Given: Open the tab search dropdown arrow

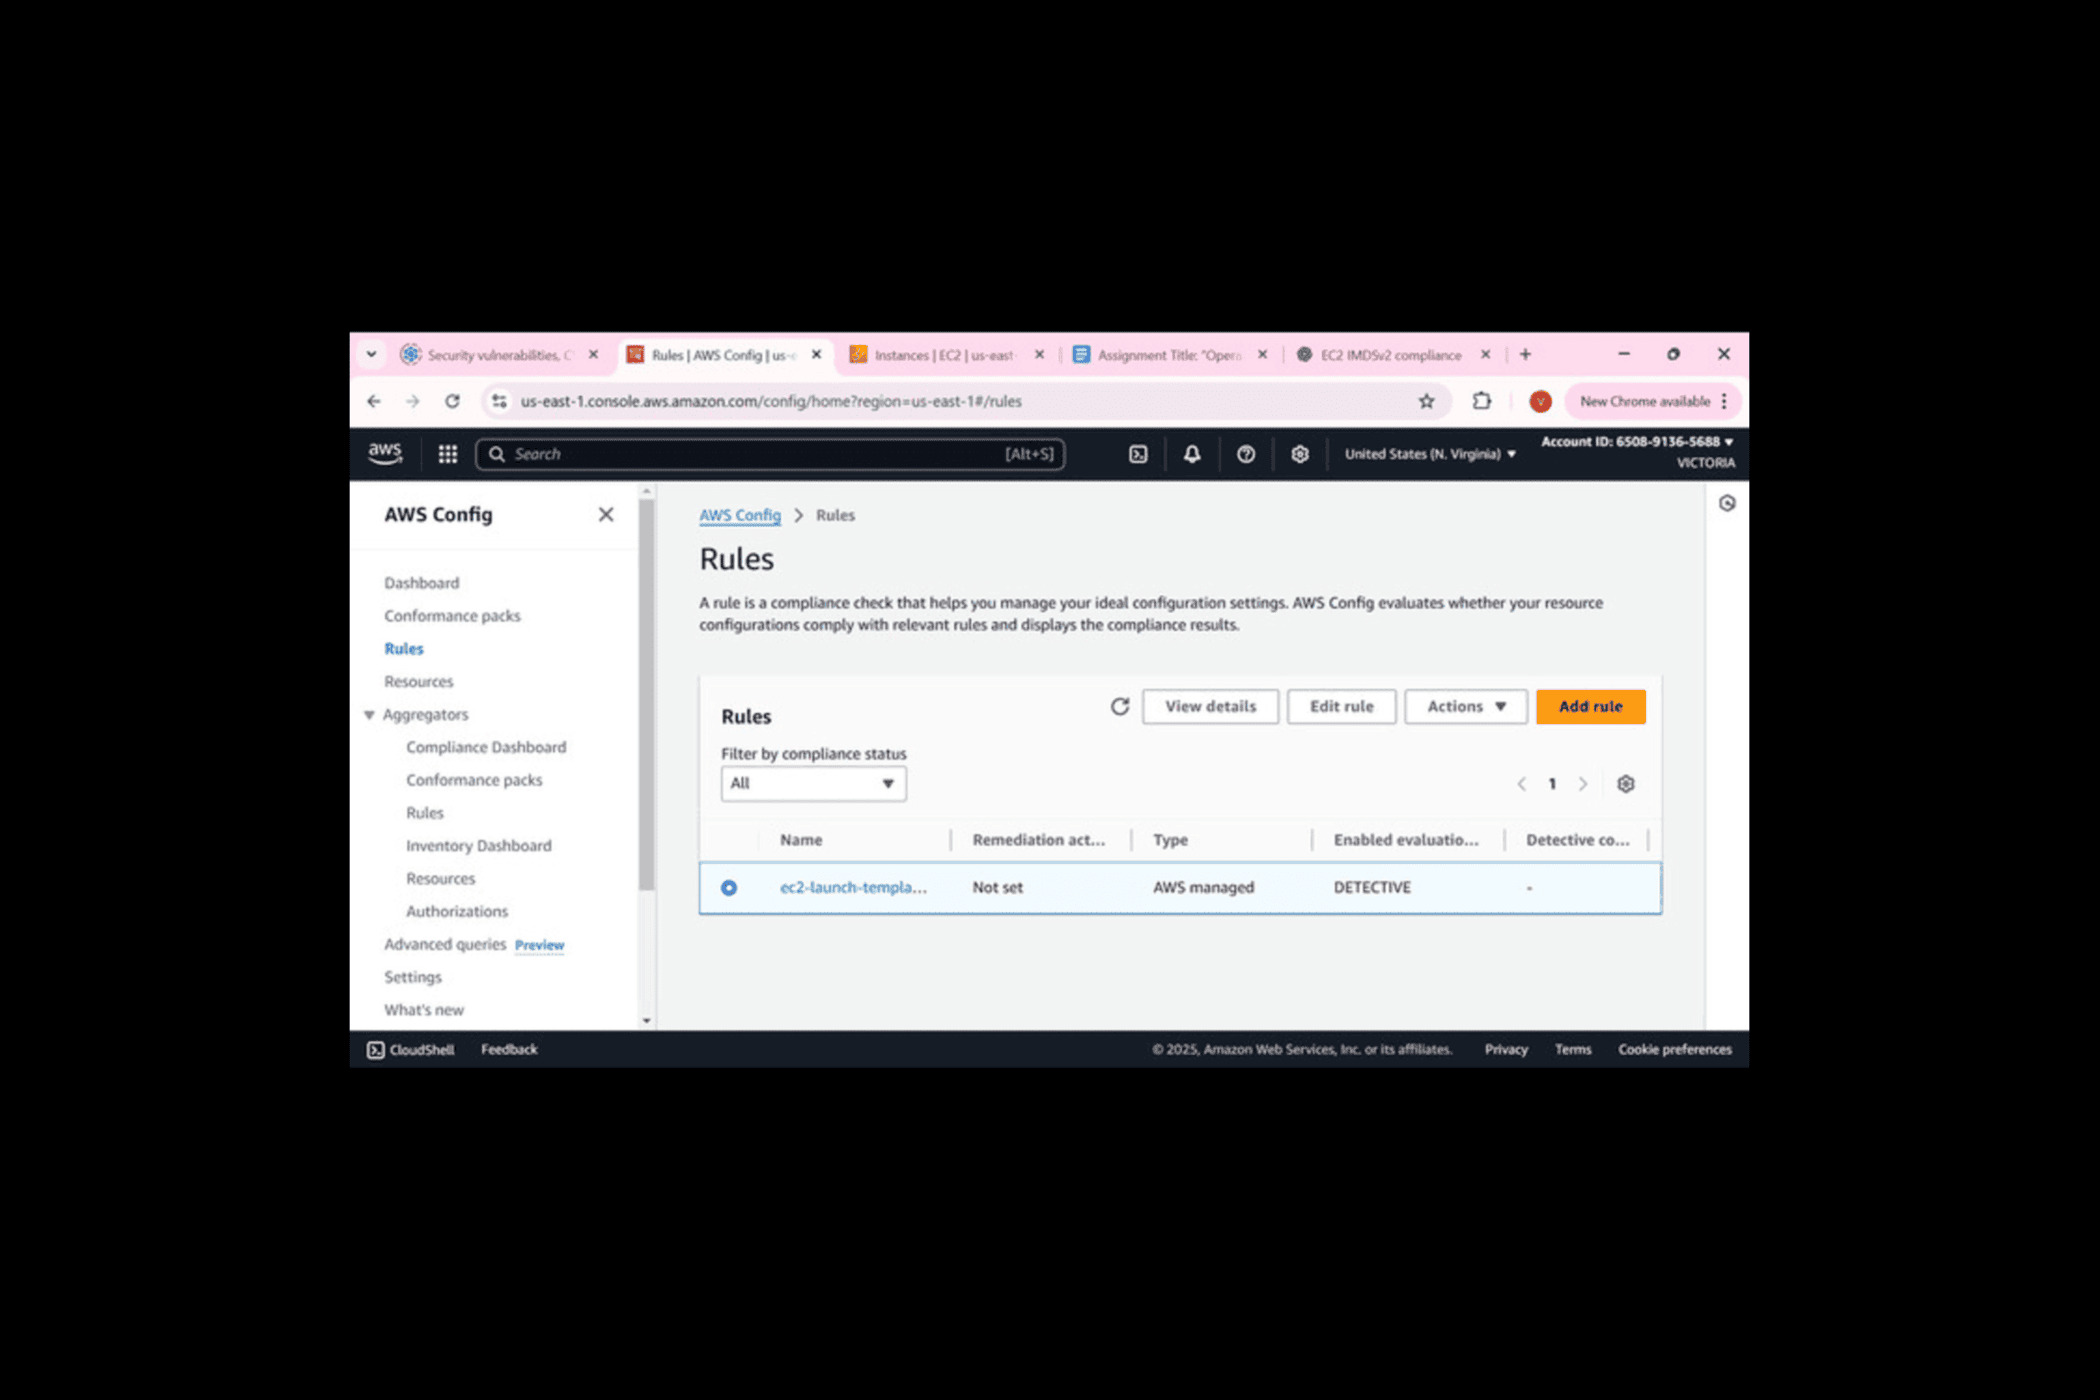Looking at the screenshot, I should 371,354.
